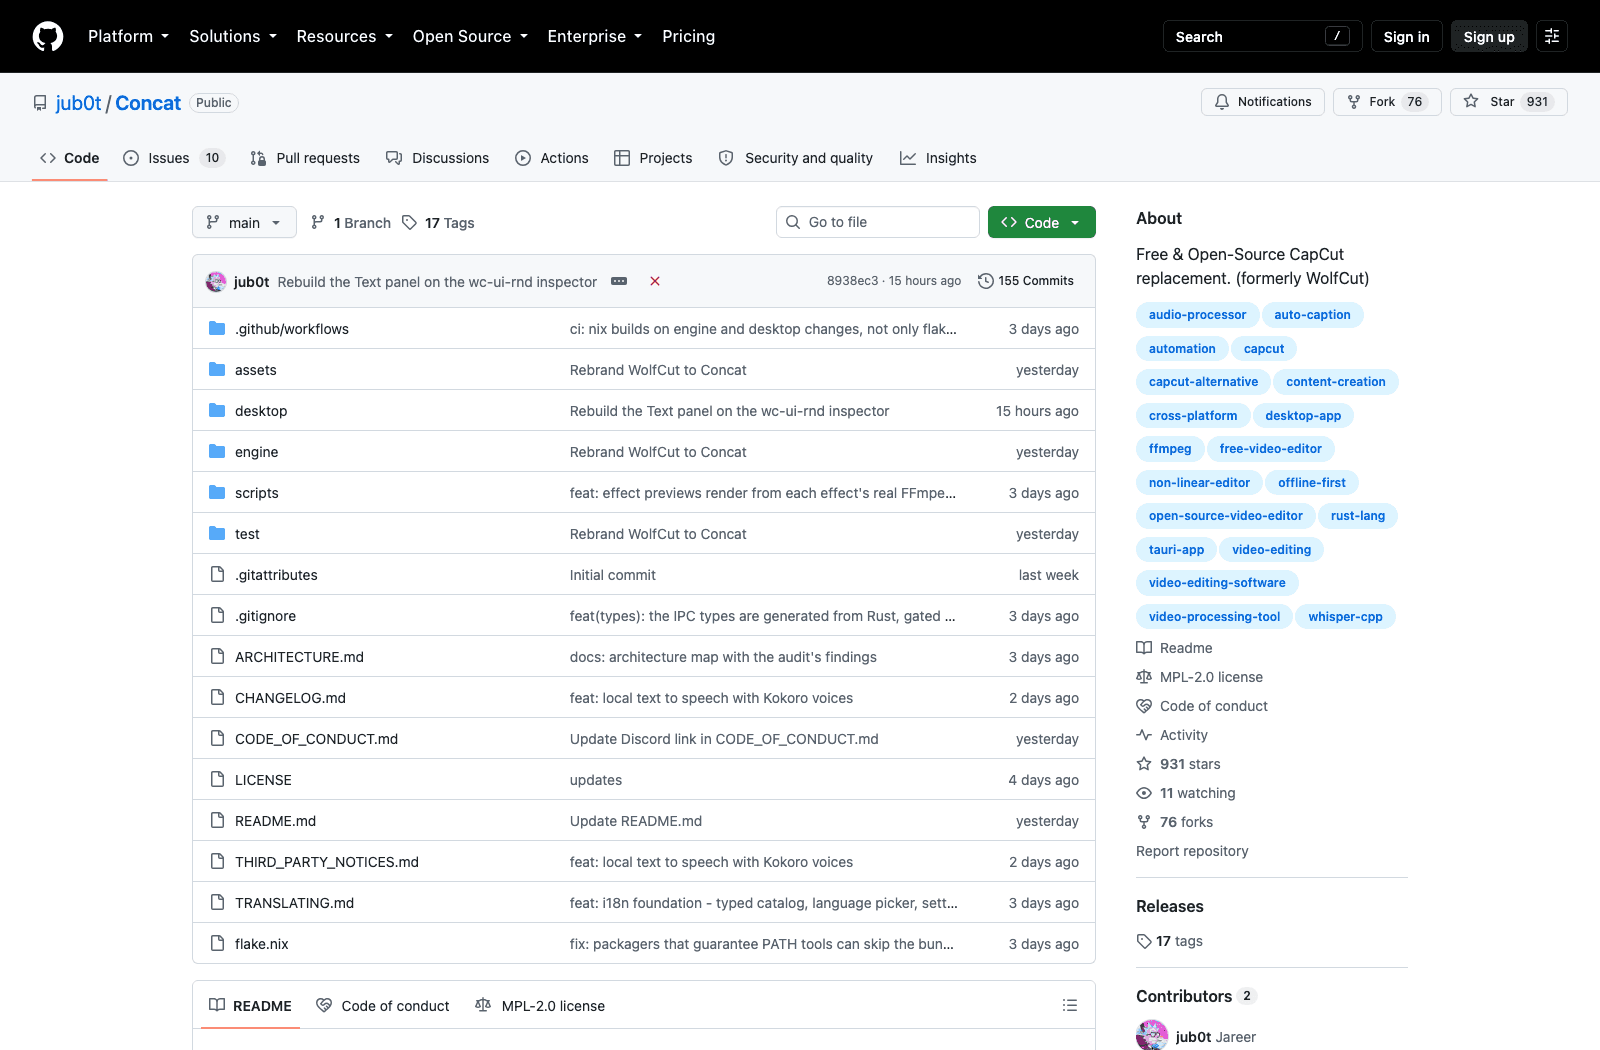Expand the Solutions menu

pos(232,36)
